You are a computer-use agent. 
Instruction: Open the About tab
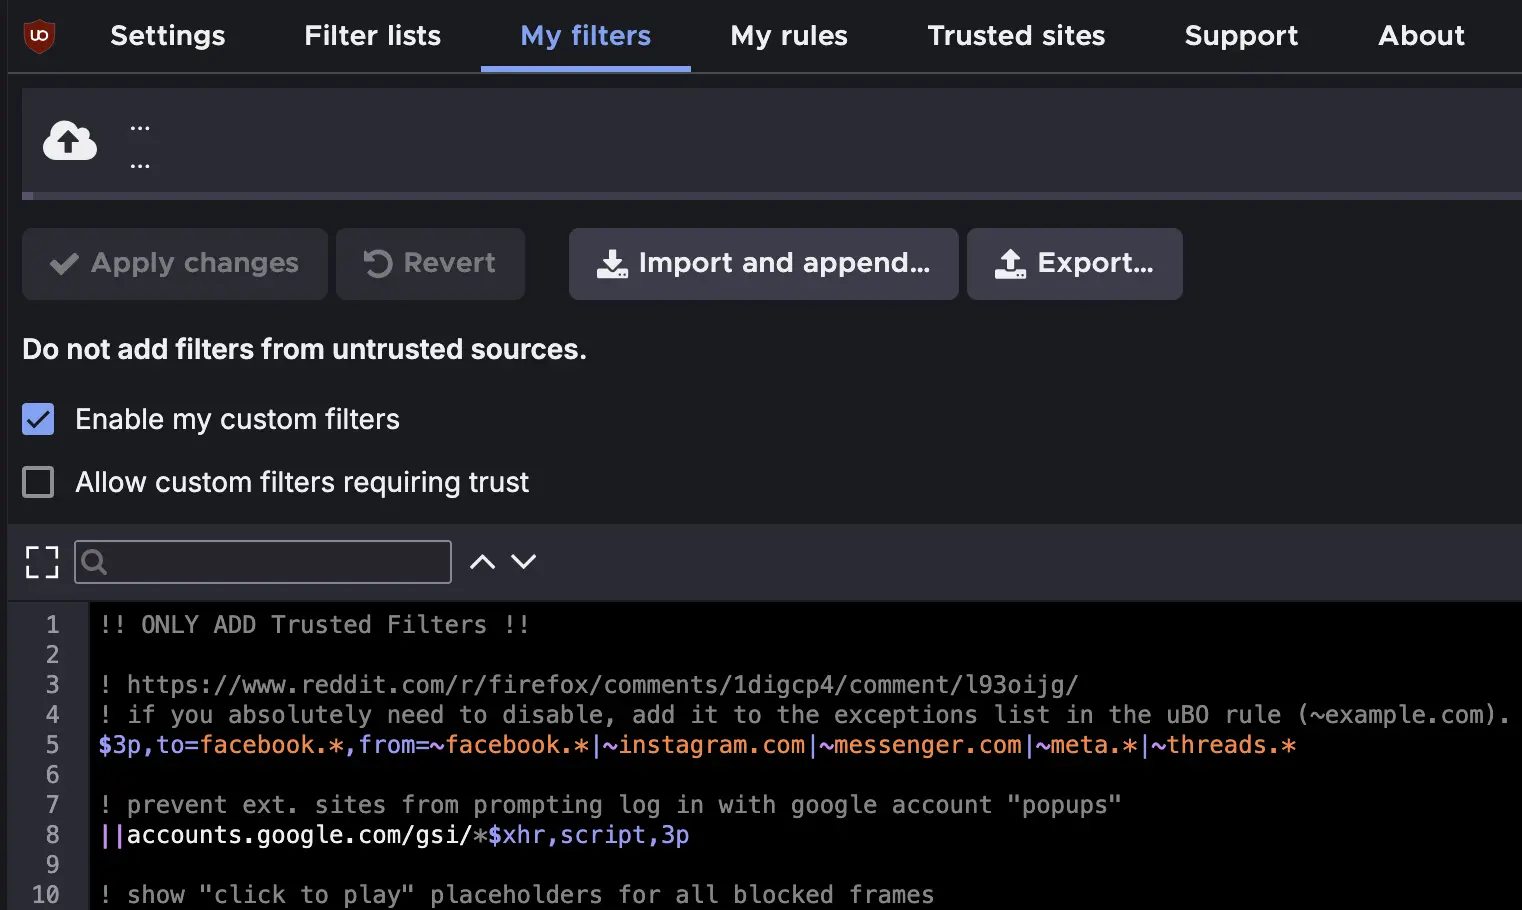click(x=1421, y=36)
